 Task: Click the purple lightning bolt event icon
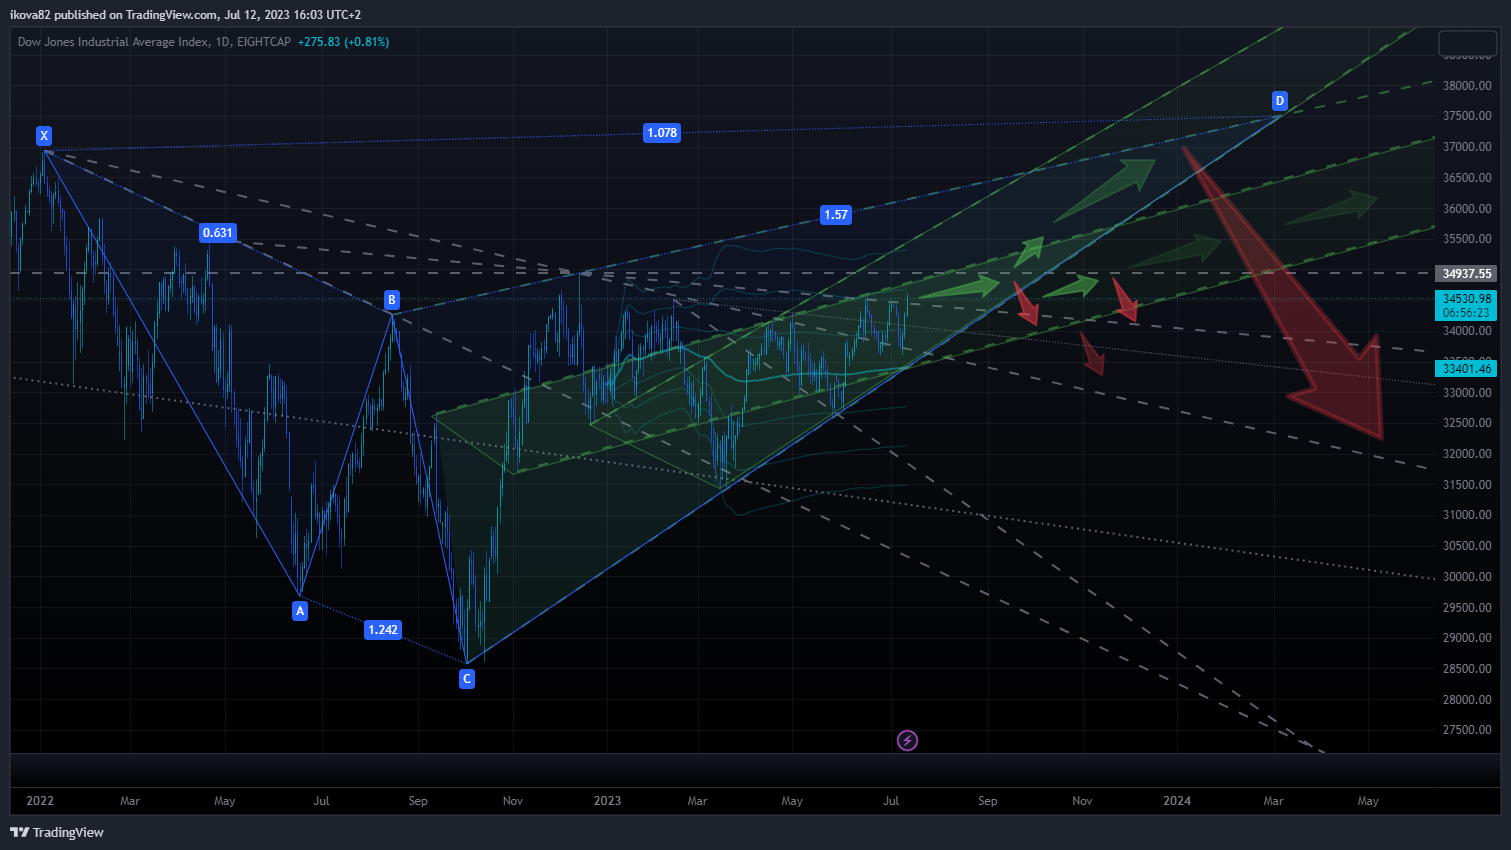point(907,740)
